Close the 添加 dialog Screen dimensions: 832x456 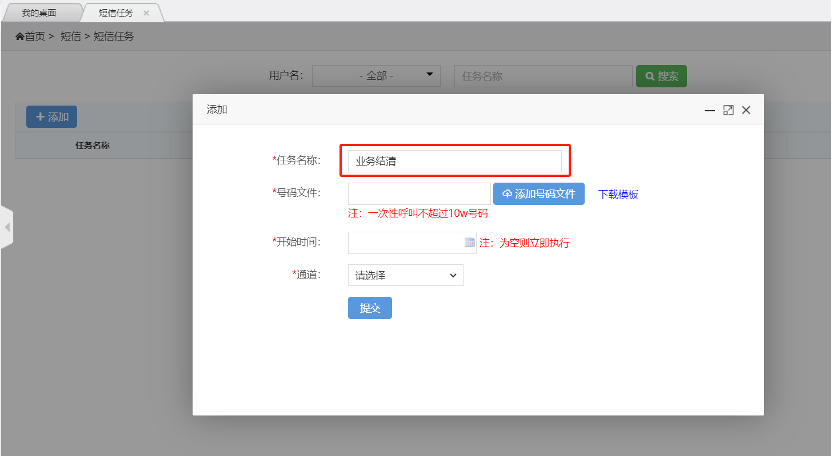(746, 110)
